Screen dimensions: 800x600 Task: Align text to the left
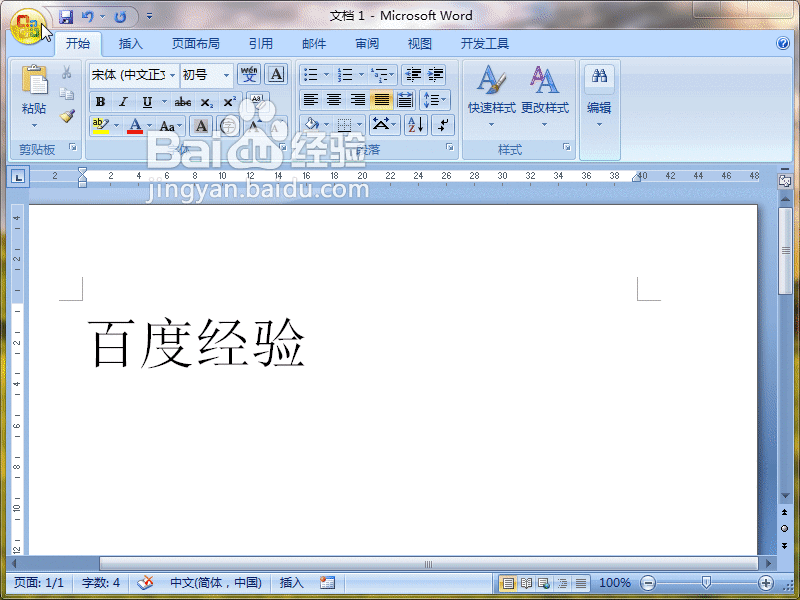310,99
